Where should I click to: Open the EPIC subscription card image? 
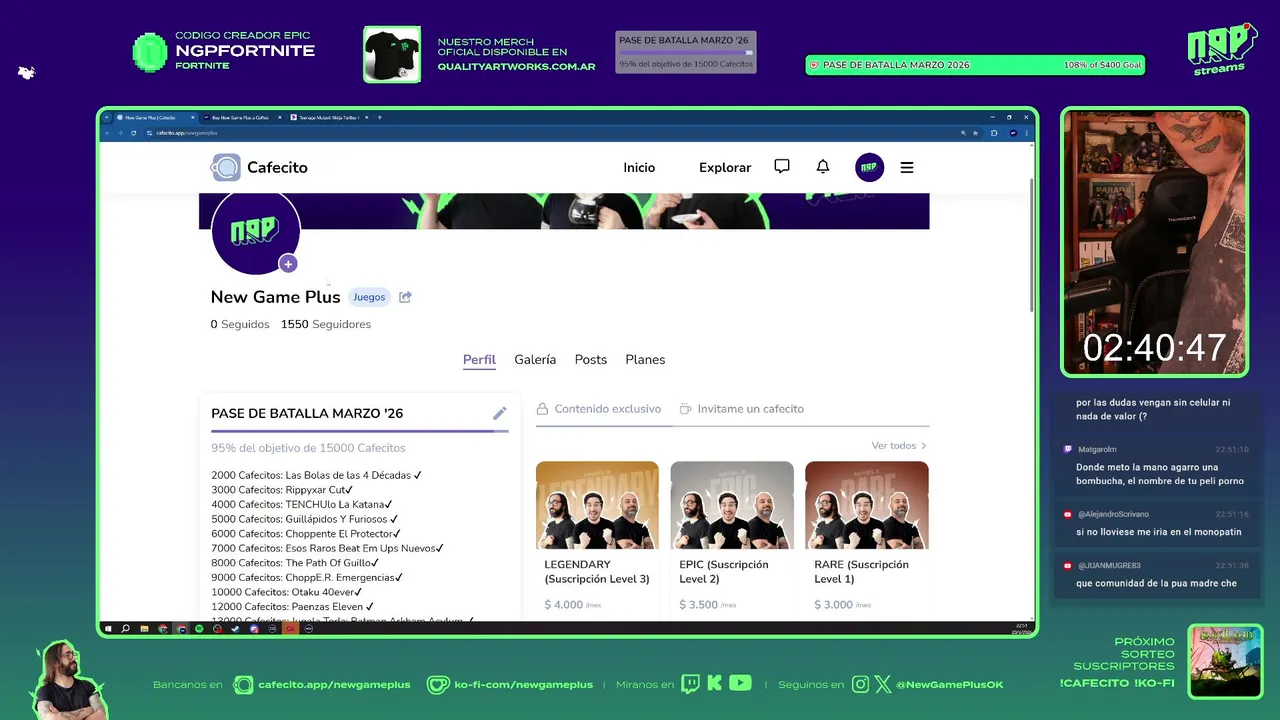click(732, 505)
